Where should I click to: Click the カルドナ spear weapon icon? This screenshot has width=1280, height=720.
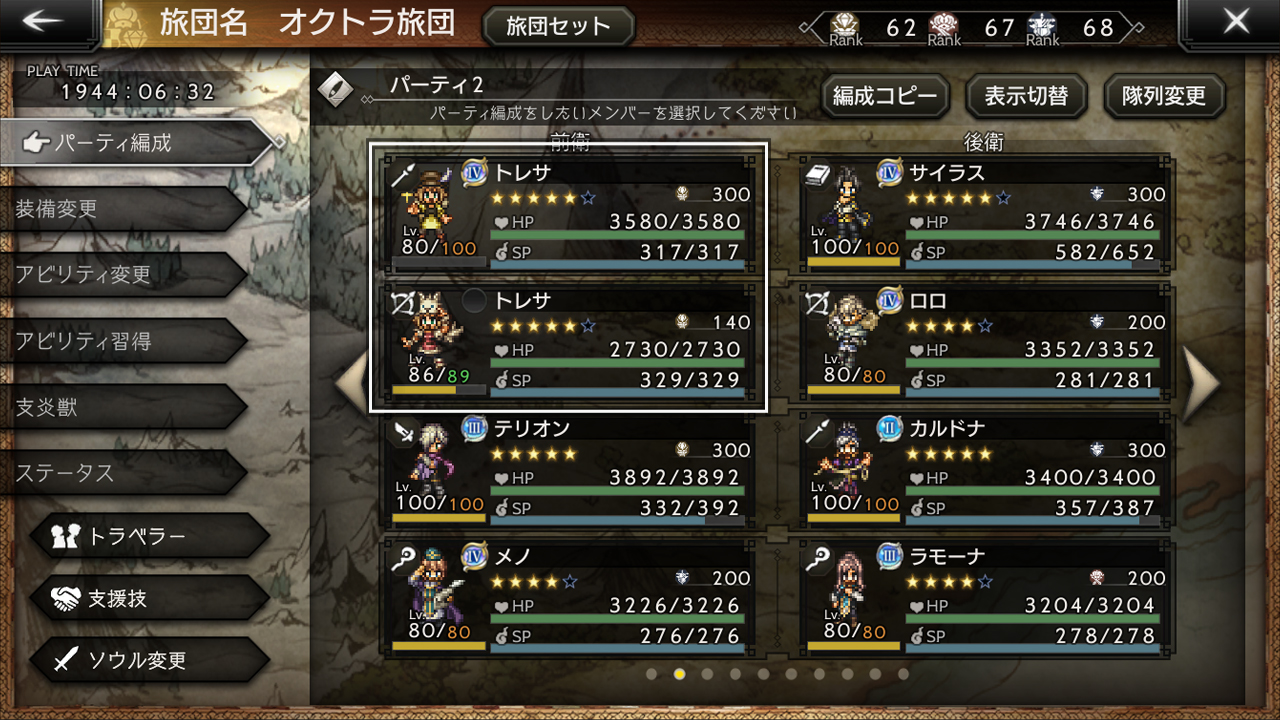pos(817,431)
